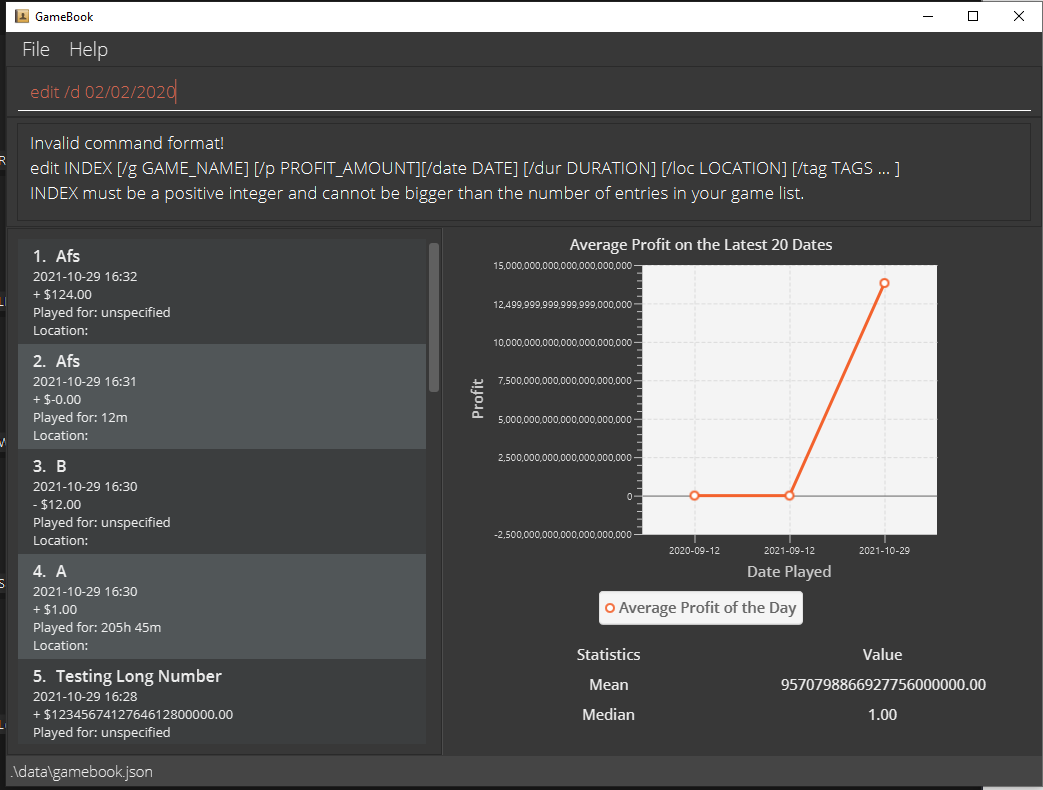Click the 2021-10-29 data point on chart
The height and width of the screenshot is (790, 1043).
885,283
